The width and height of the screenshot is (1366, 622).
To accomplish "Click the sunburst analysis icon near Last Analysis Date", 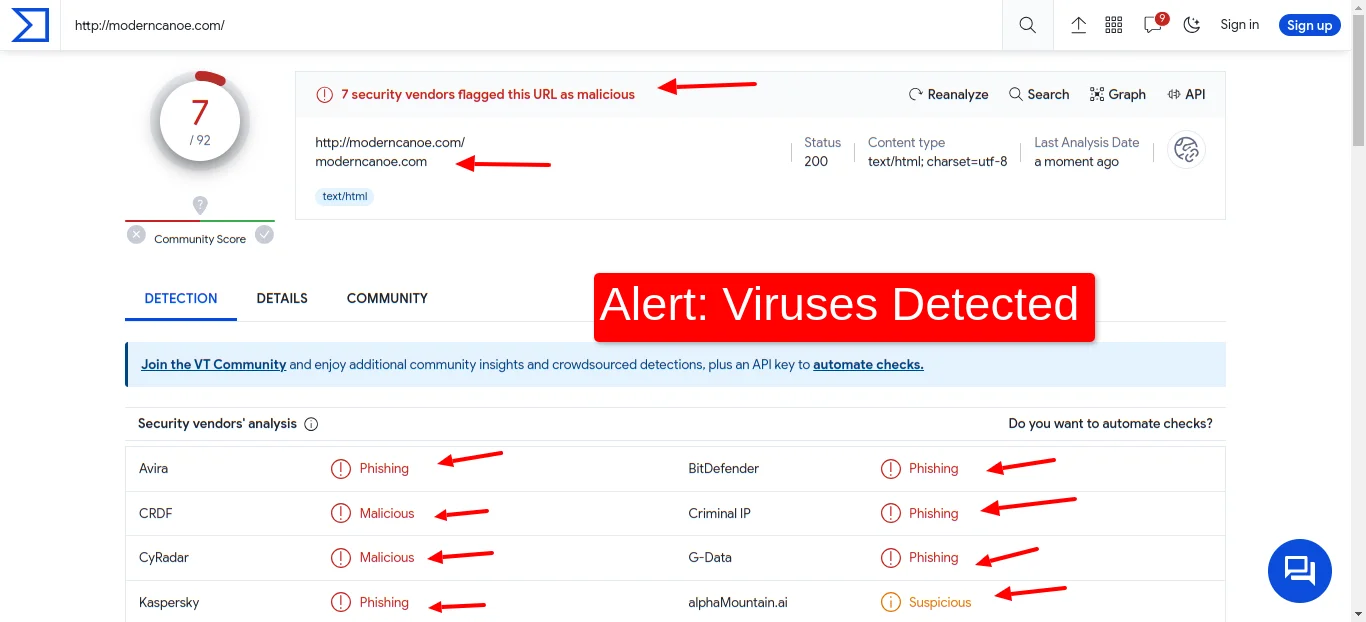I will [1186, 150].
